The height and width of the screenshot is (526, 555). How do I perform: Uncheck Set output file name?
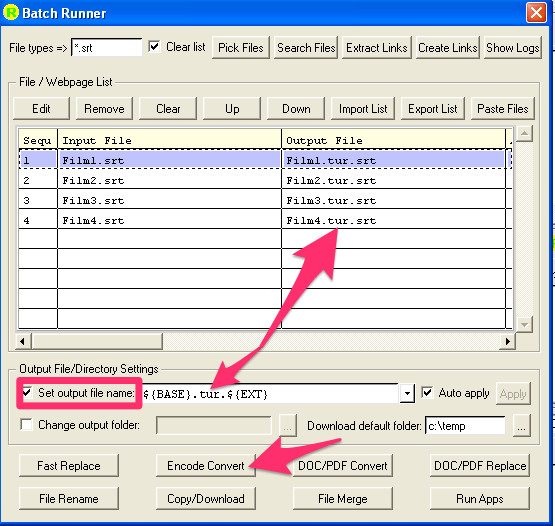pos(27,393)
